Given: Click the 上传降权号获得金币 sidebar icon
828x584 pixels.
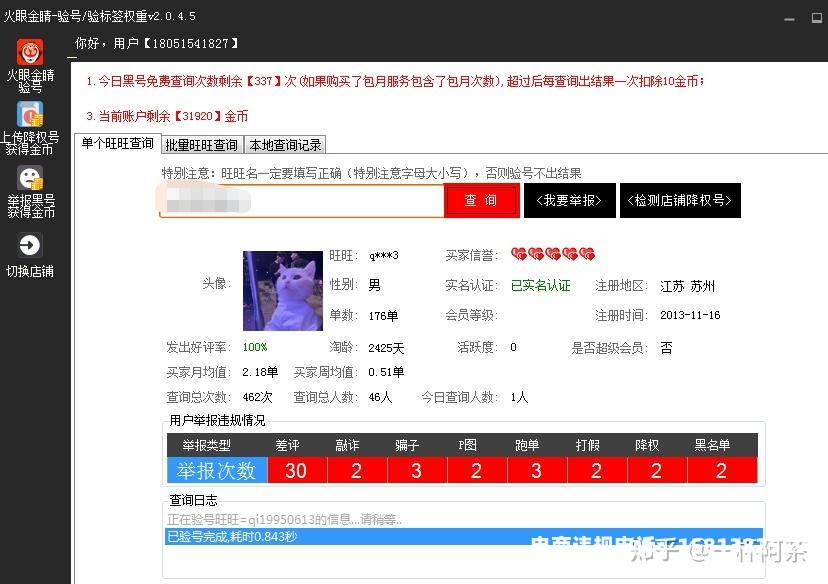Looking at the screenshot, I should [x=30, y=114].
